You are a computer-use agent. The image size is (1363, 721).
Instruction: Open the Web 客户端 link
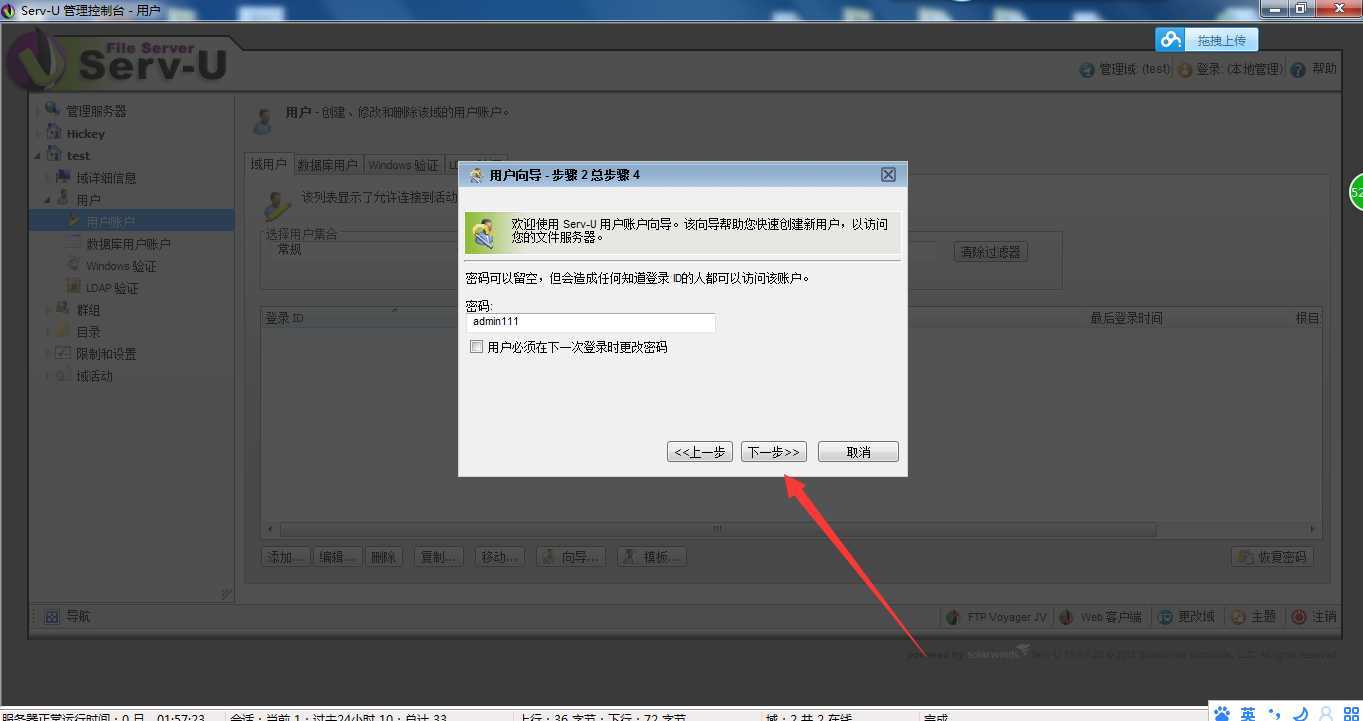[x=1100, y=617]
